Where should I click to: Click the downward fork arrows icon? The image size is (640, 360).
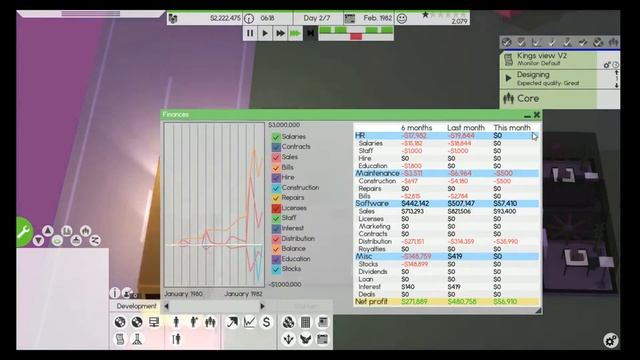(288, 339)
